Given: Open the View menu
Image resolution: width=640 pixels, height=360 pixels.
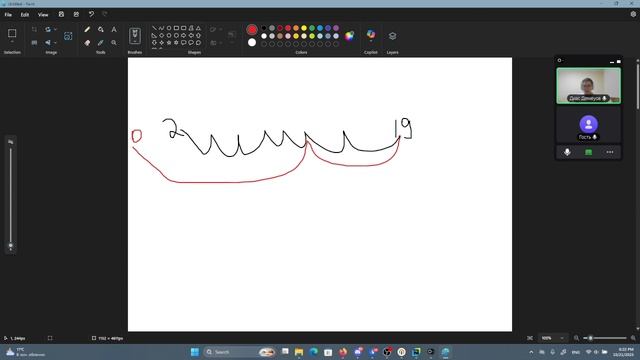Looking at the screenshot, I should point(43,15).
